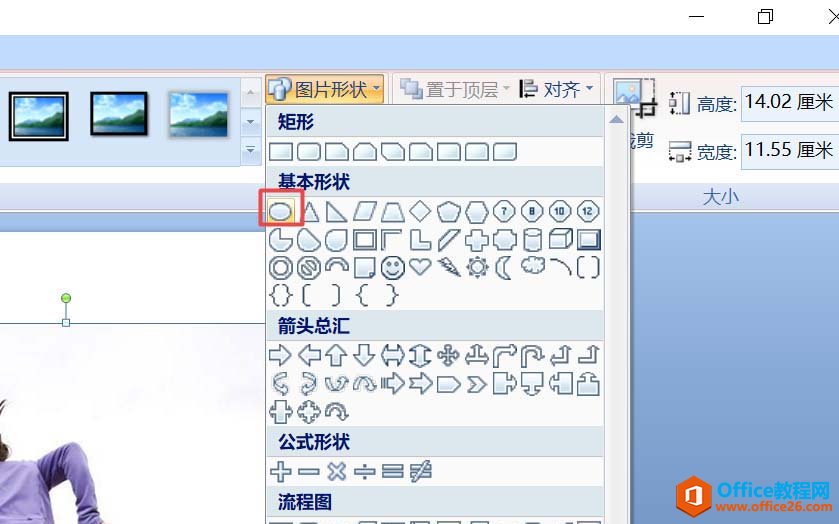Select the pentagon arrow shape

[x=448, y=384]
